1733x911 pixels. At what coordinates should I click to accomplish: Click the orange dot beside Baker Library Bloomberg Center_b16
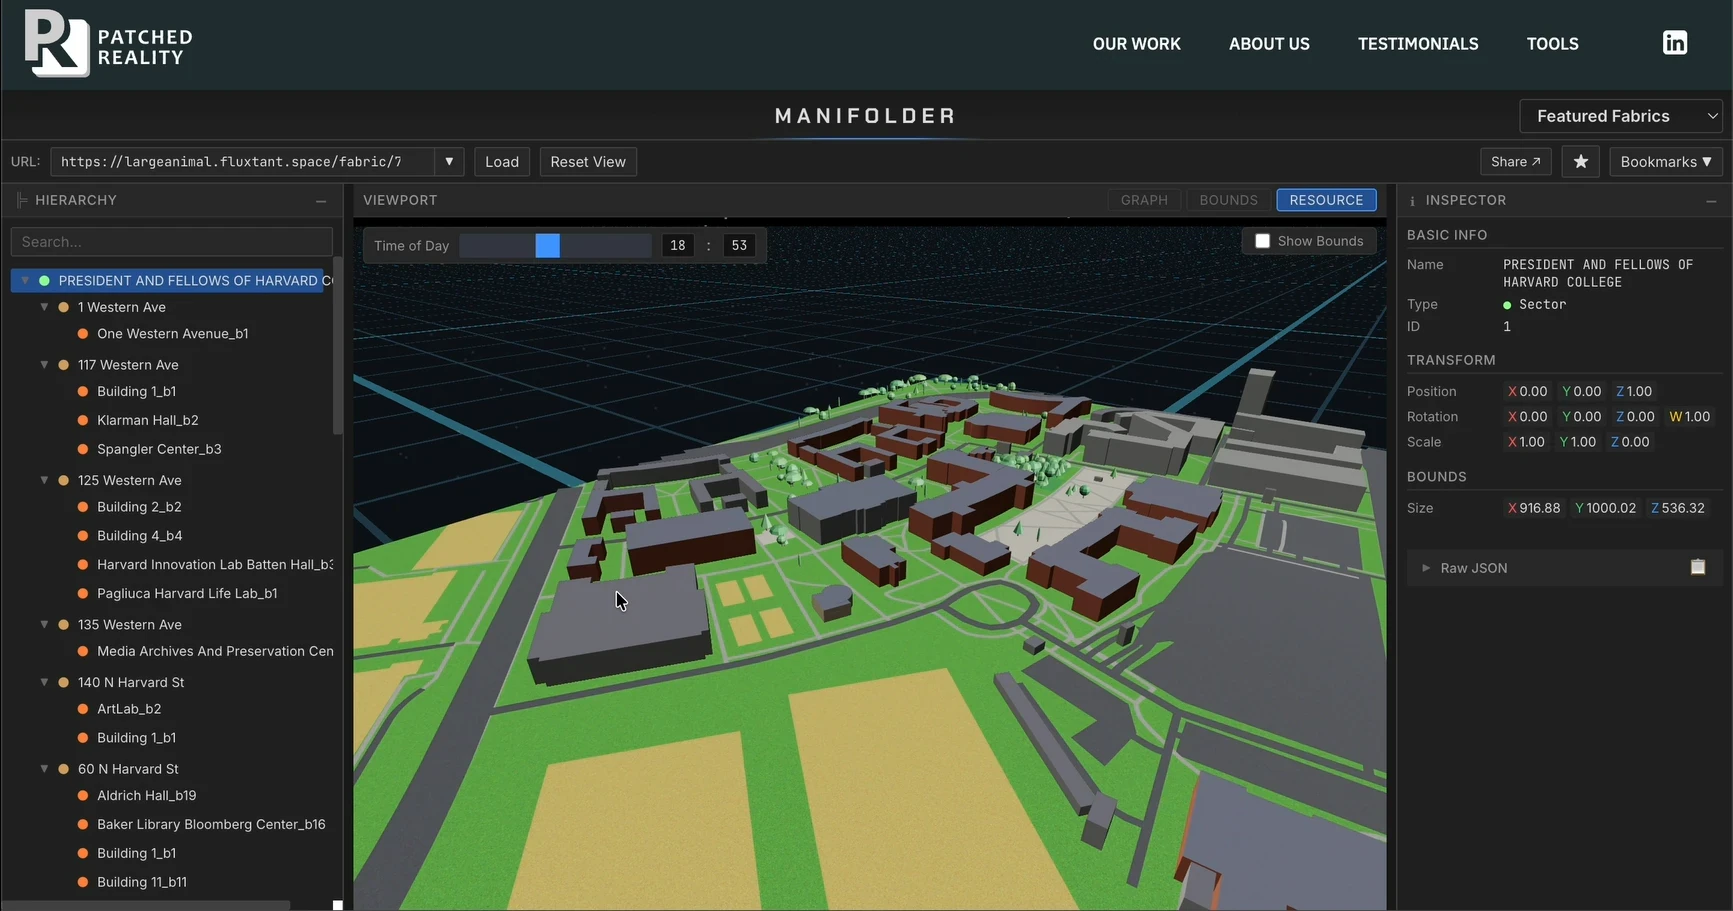[83, 825]
